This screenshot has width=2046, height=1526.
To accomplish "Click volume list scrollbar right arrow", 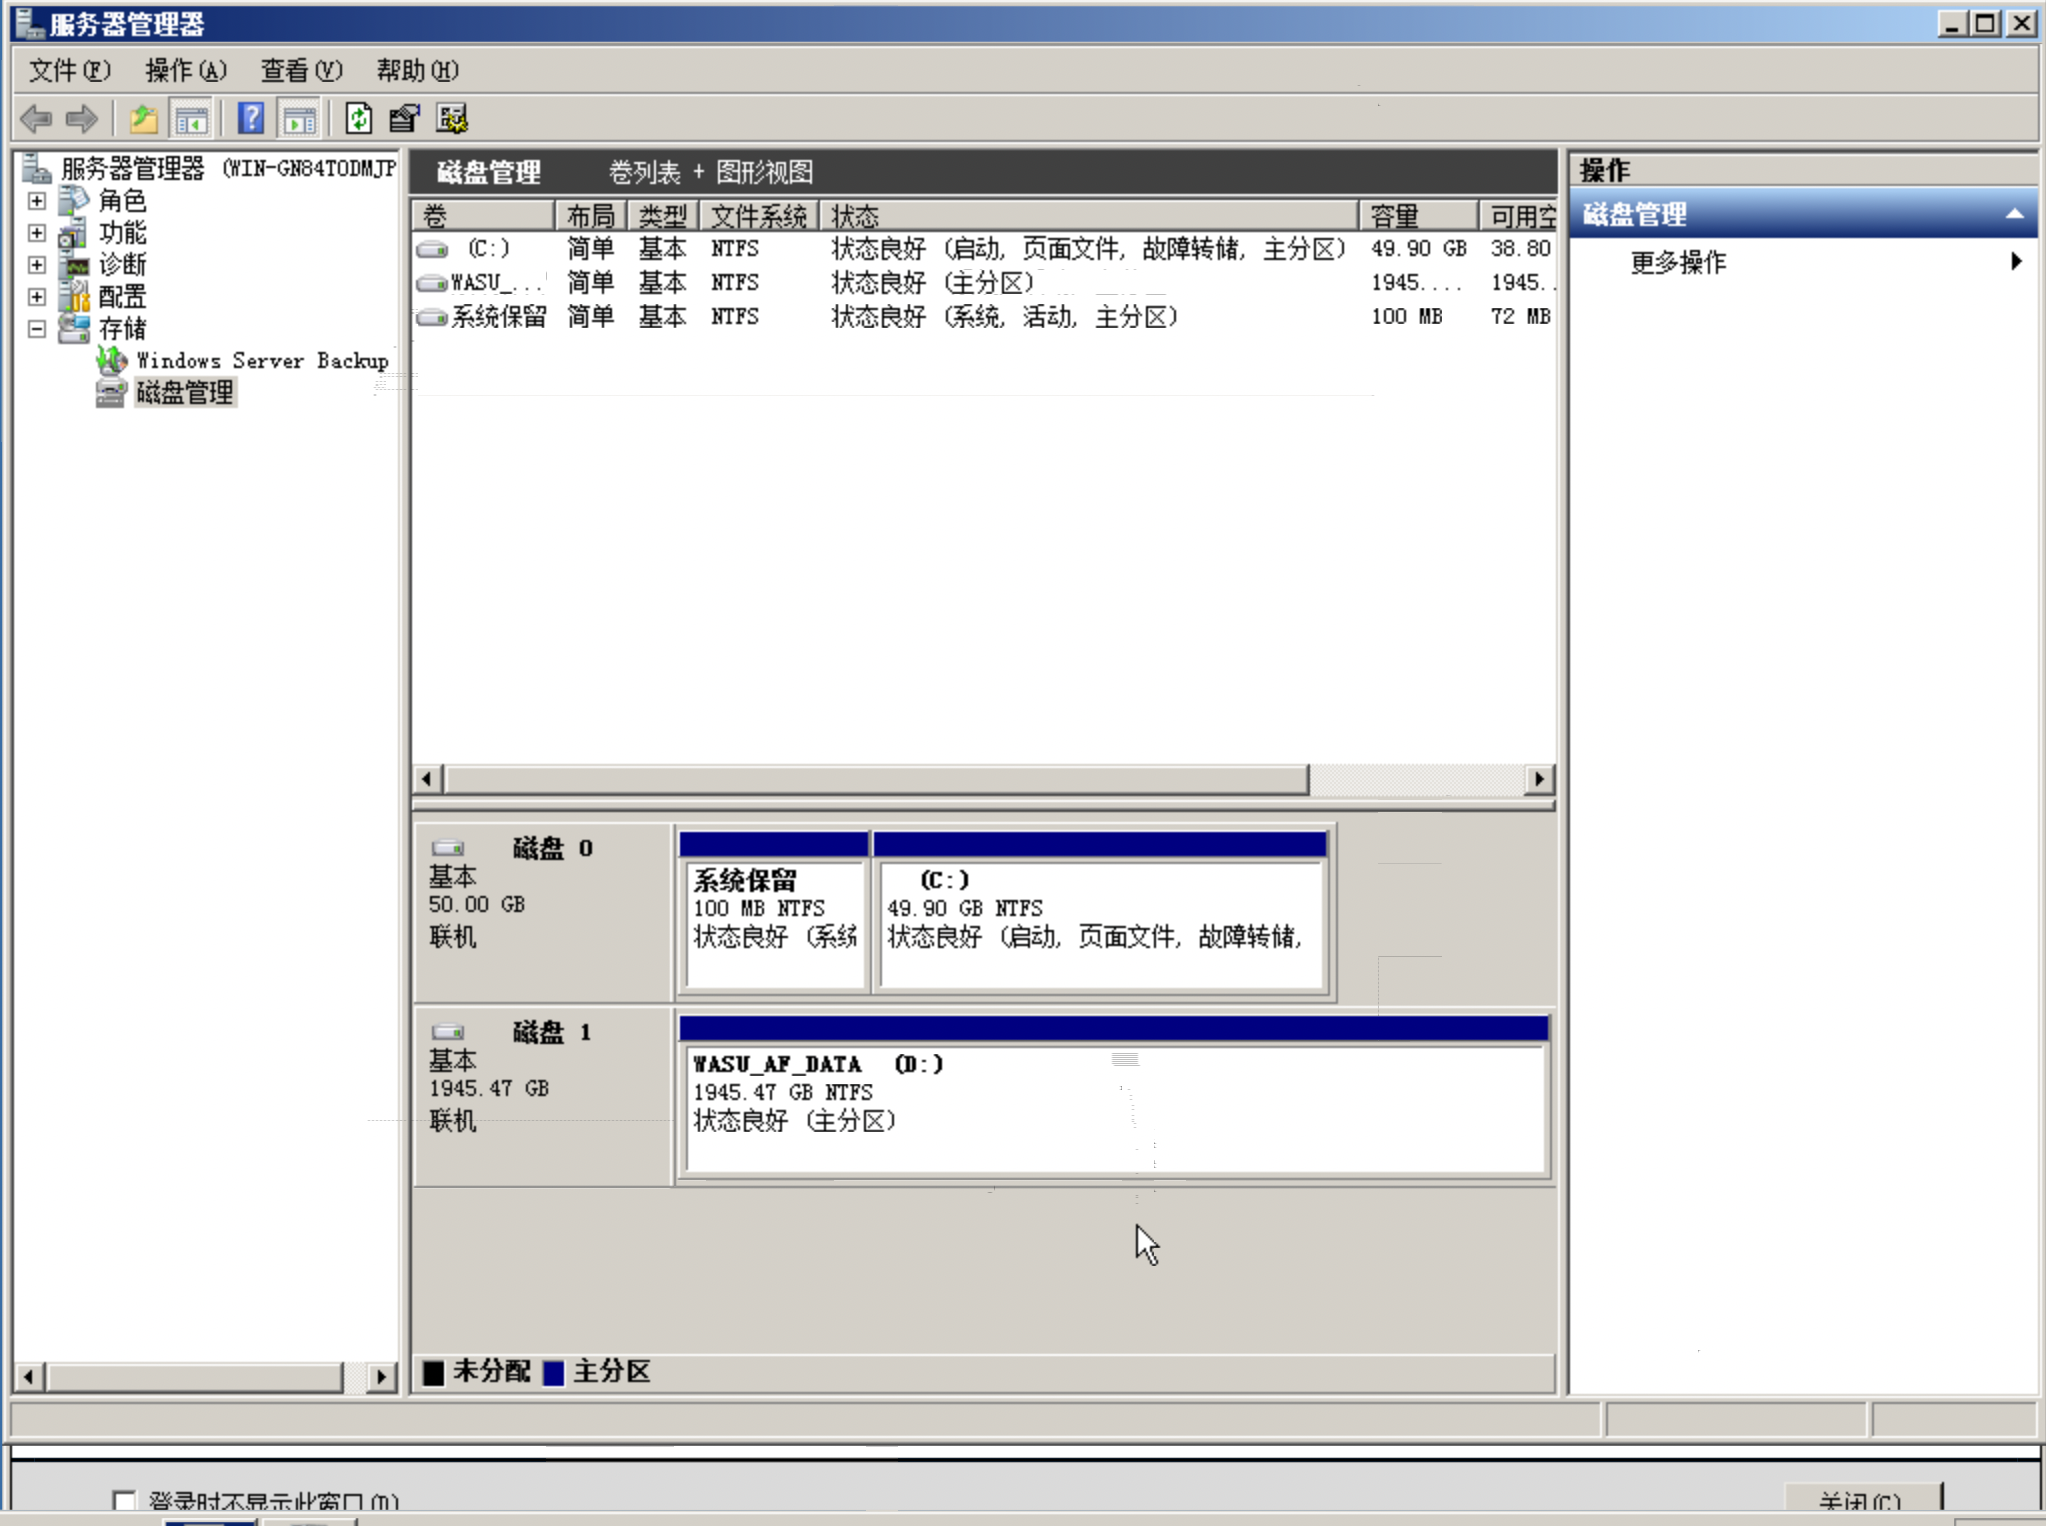I will [1539, 779].
